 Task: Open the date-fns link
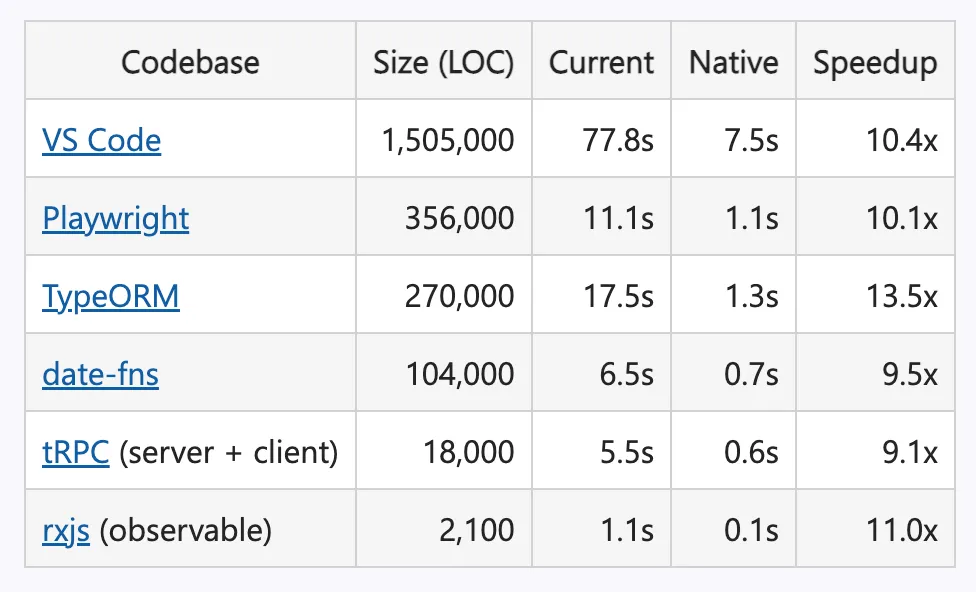100,374
